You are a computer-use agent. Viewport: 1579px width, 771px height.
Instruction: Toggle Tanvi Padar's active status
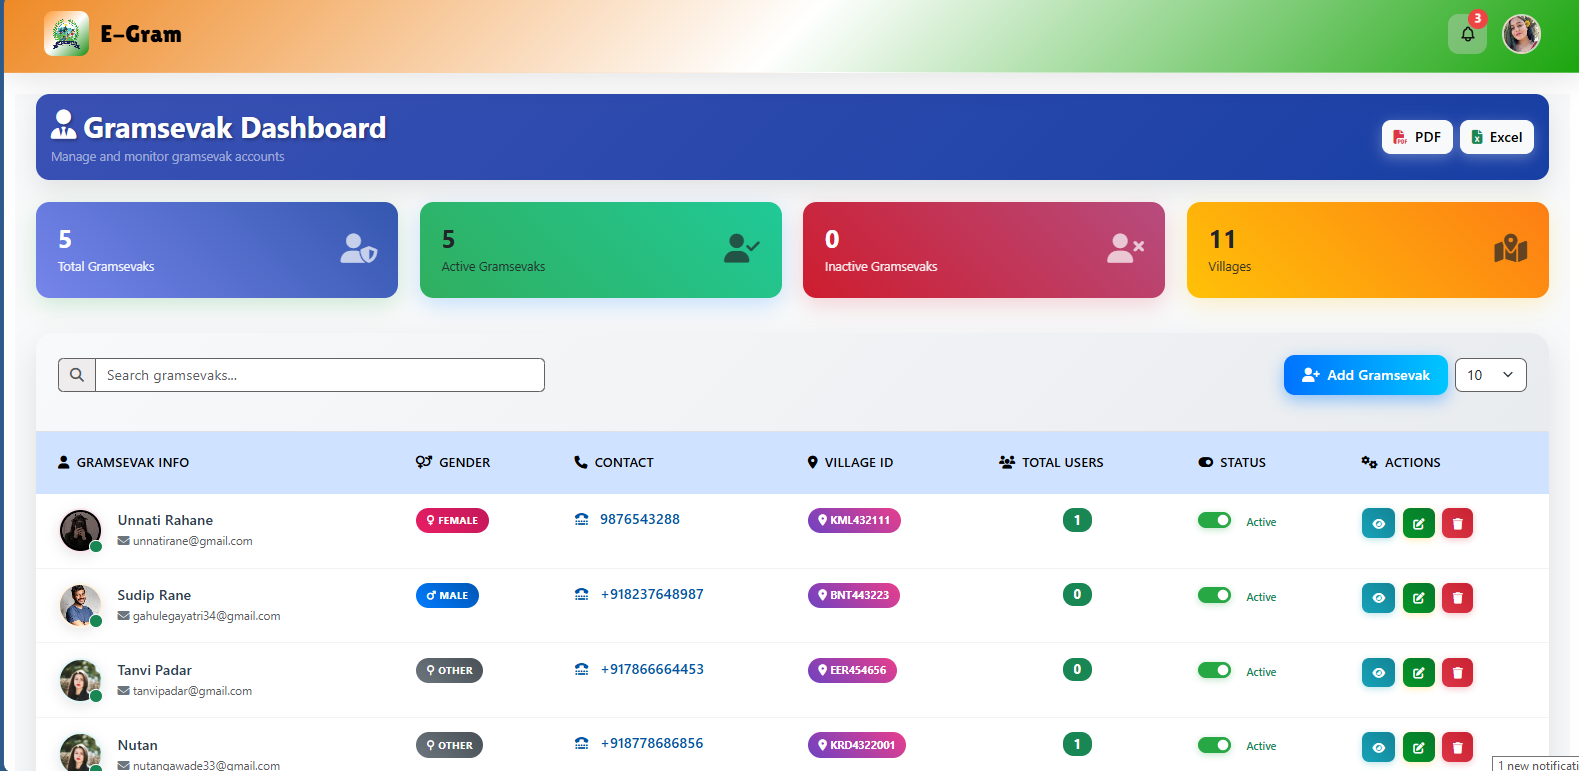tap(1214, 670)
